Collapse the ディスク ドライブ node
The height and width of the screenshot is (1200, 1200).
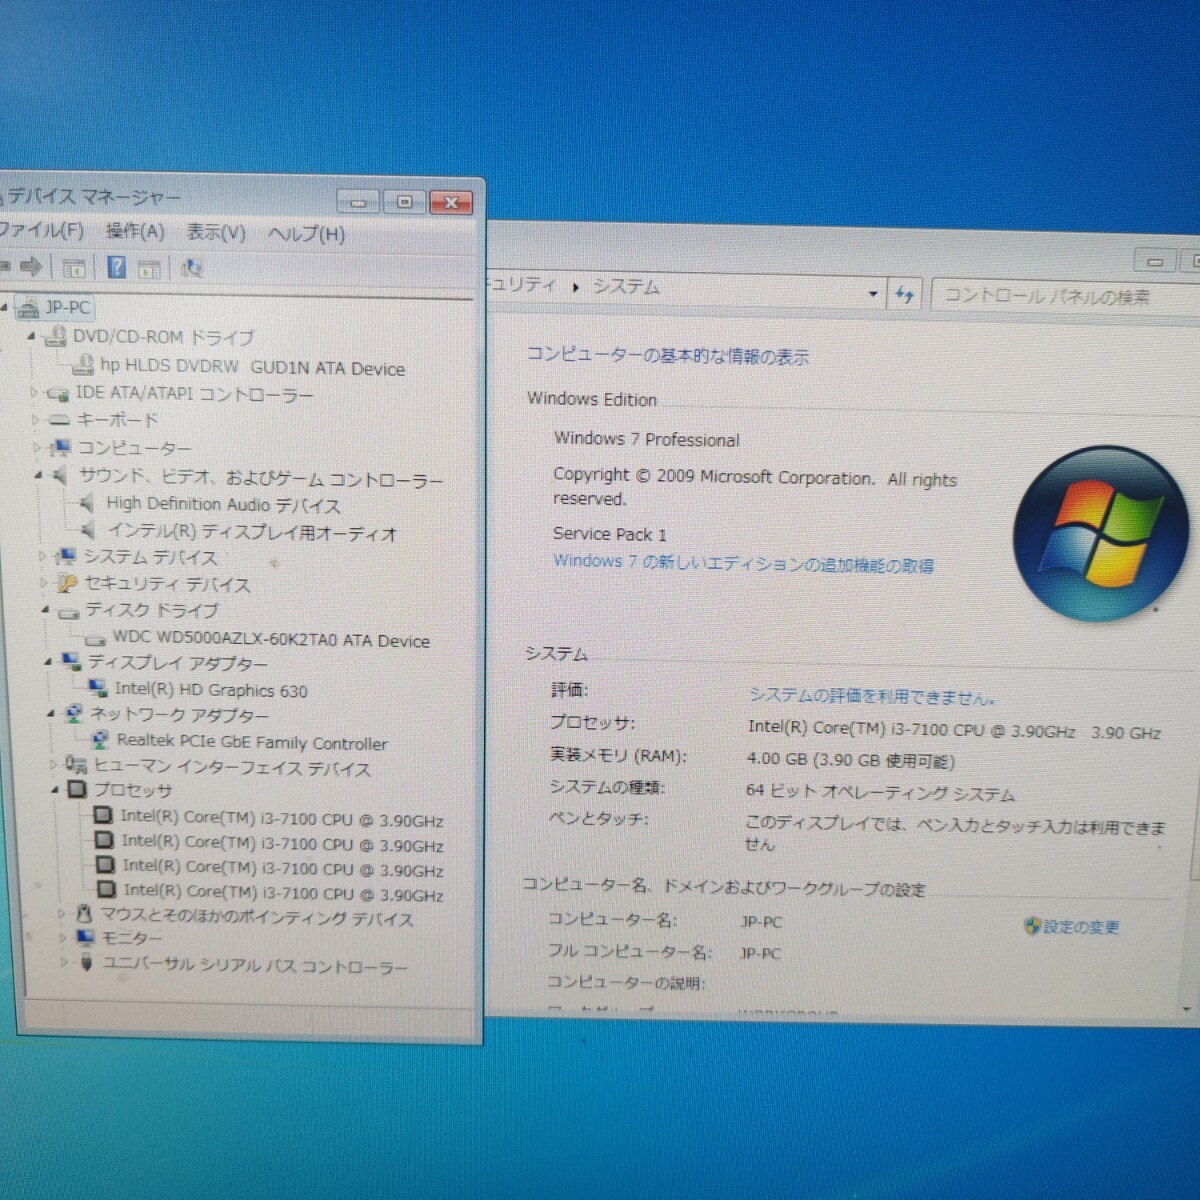point(45,609)
